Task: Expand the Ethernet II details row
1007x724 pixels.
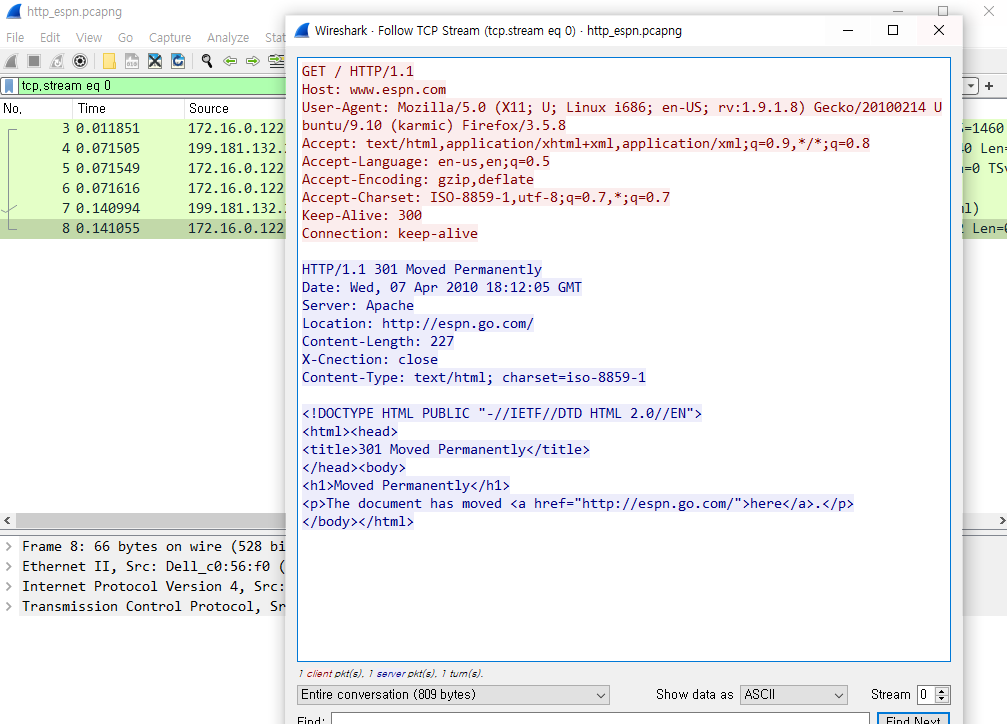Action: tap(8, 567)
